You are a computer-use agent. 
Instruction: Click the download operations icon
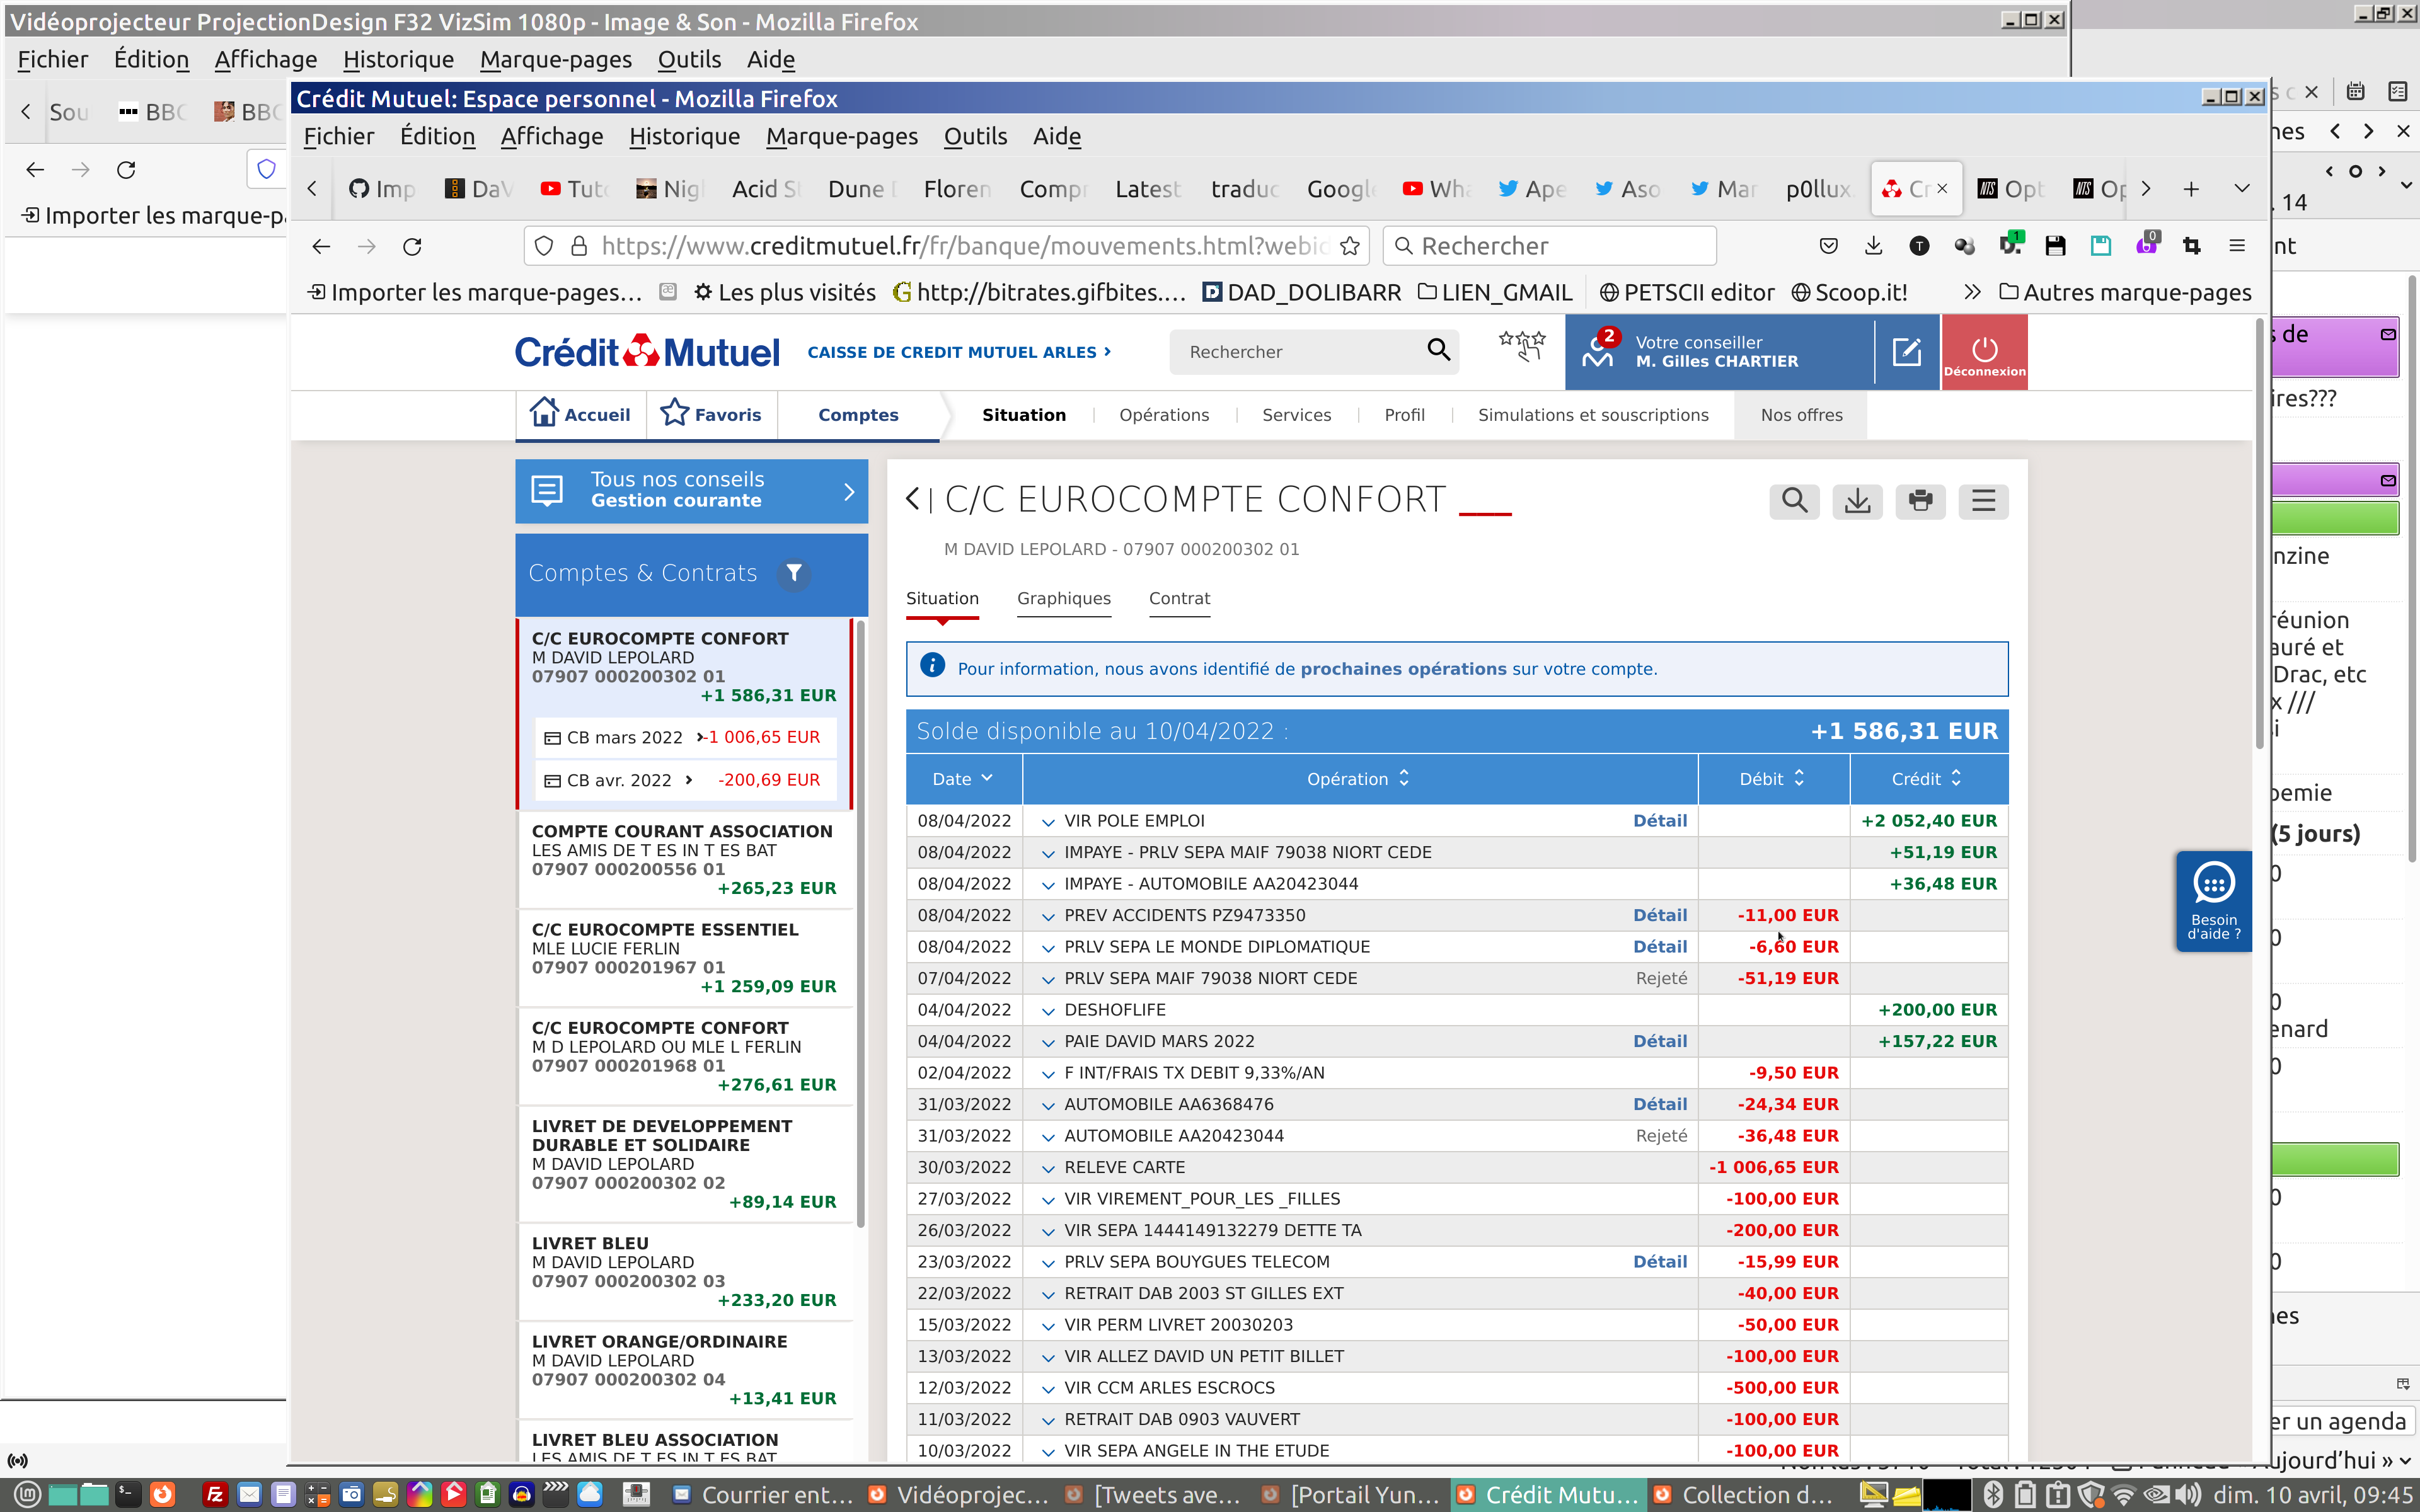click(1857, 501)
